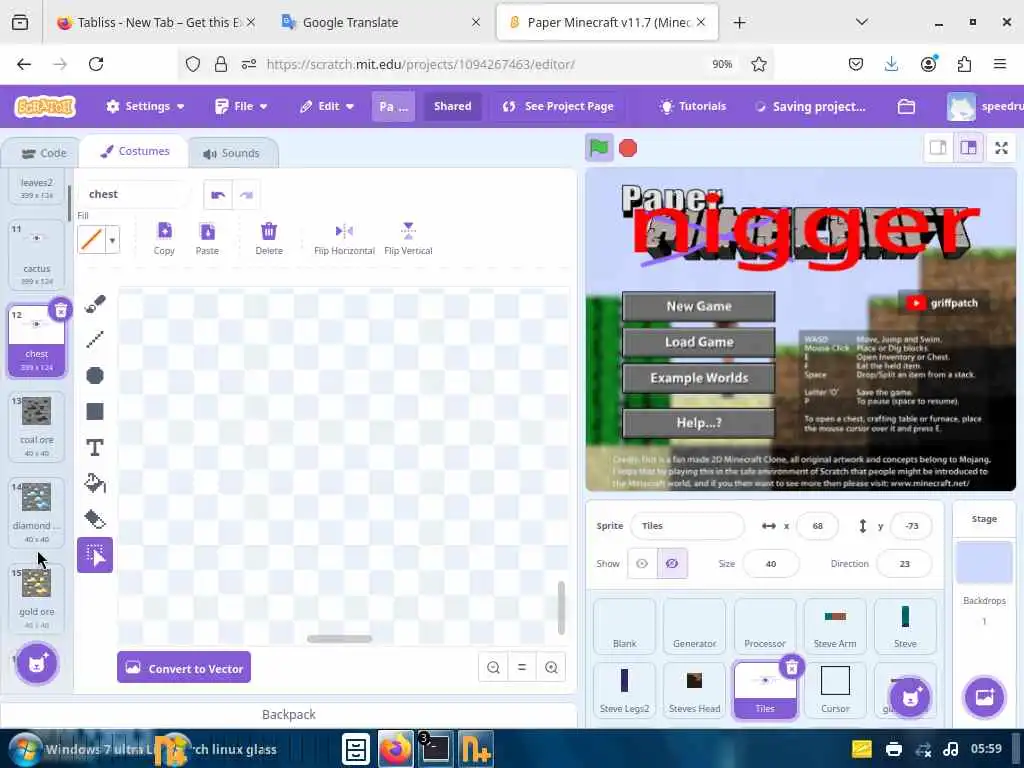Delete the Tiles sprite
Image resolution: width=1024 pixels, height=768 pixels.
click(x=792, y=667)
